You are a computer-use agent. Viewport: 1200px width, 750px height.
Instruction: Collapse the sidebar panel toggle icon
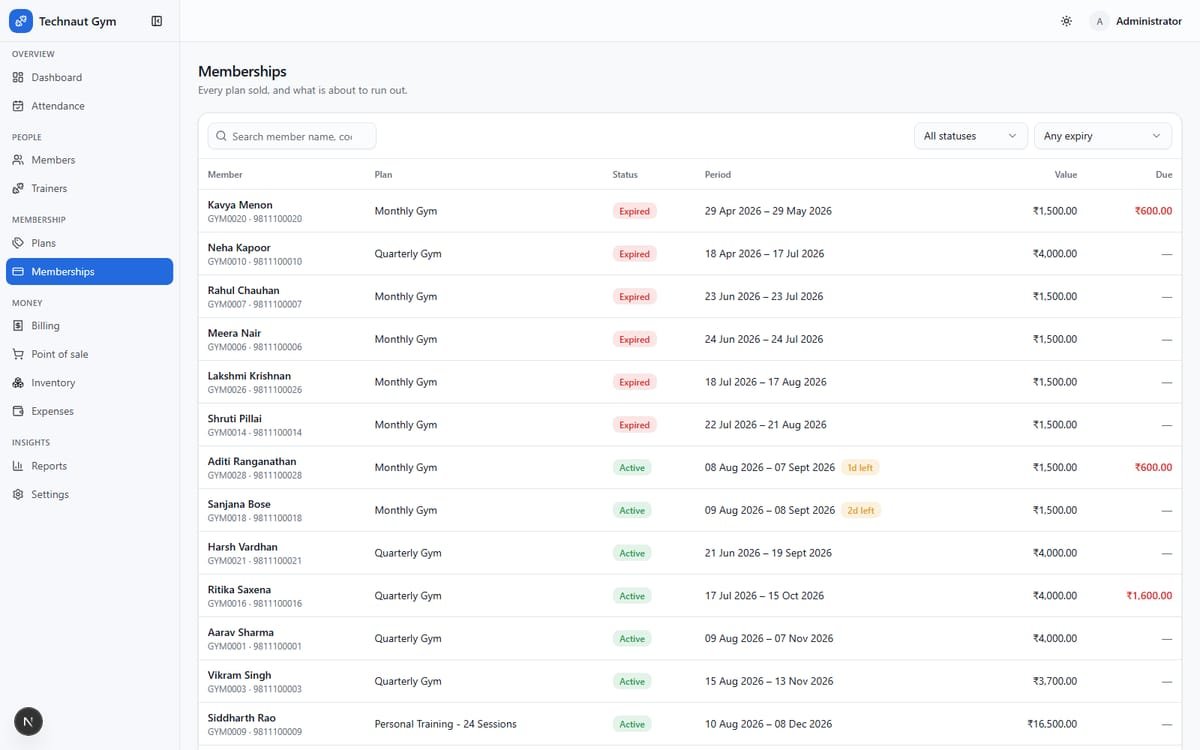(x=157, y=21)
